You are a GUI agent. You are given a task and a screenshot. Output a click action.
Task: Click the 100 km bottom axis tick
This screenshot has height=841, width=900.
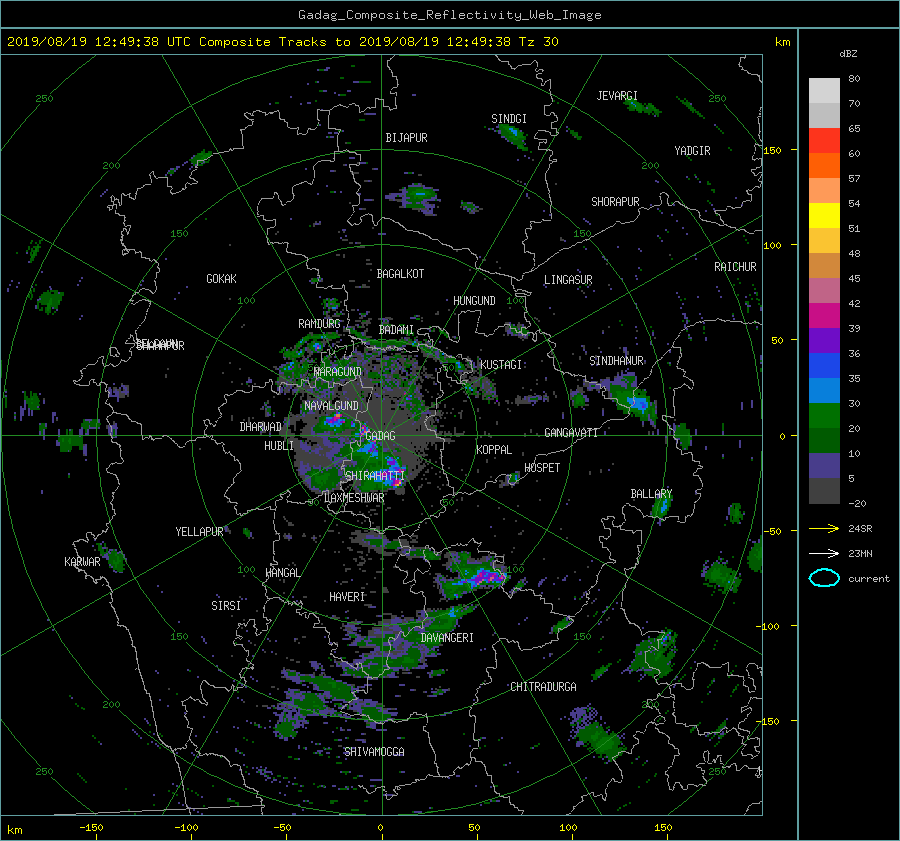pos(568,827)
